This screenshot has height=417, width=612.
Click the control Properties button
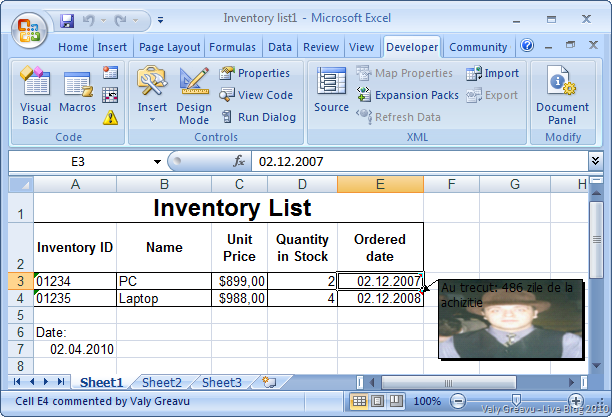click(x=255, y=73)
